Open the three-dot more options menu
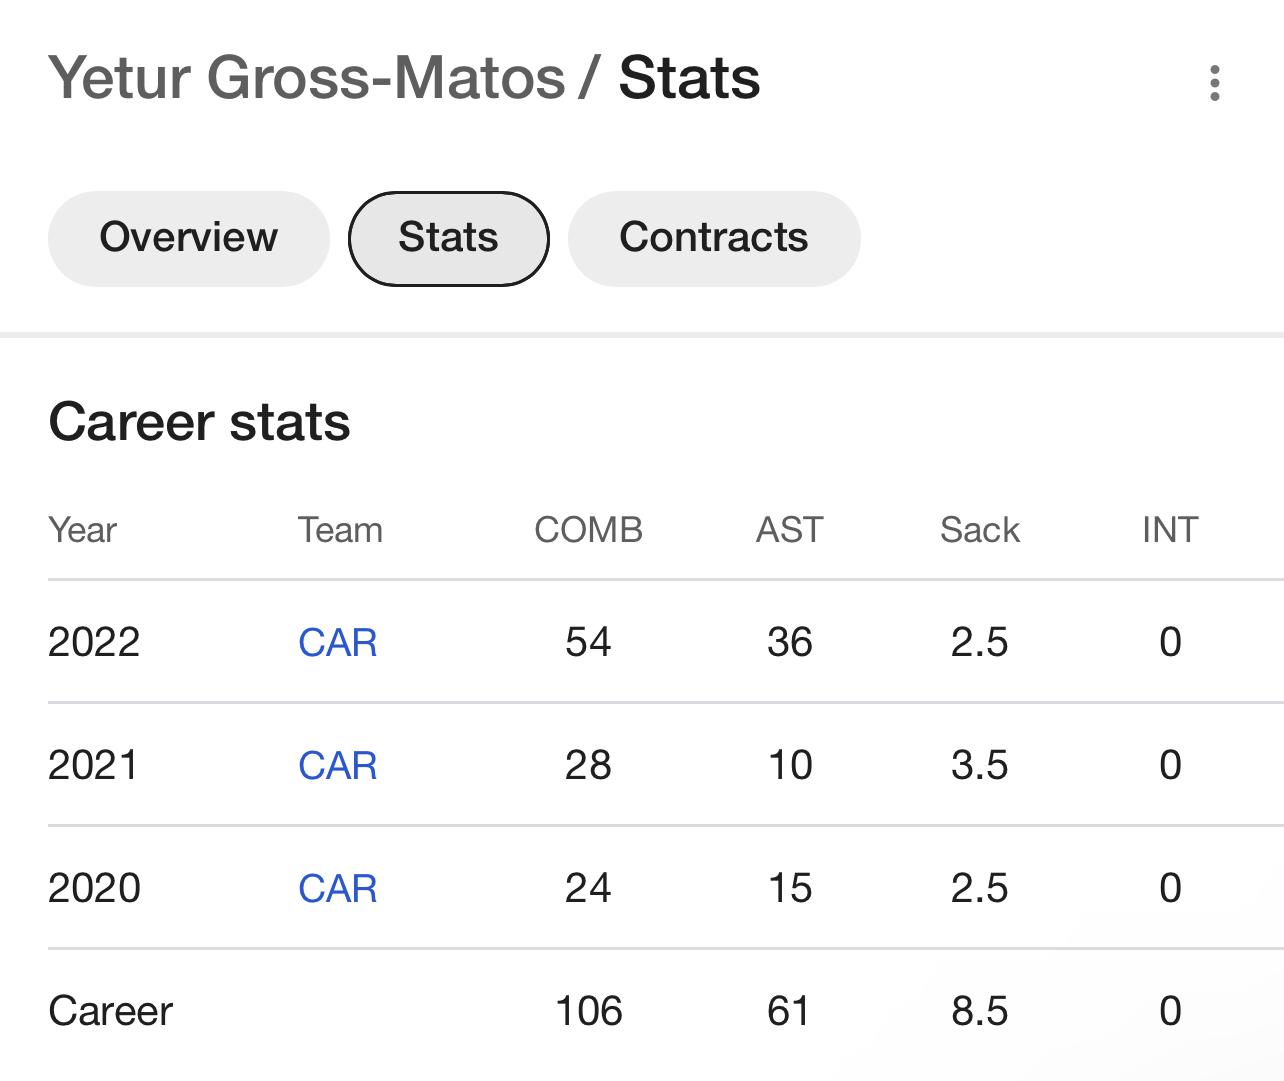 click(x=1215, y=83)
